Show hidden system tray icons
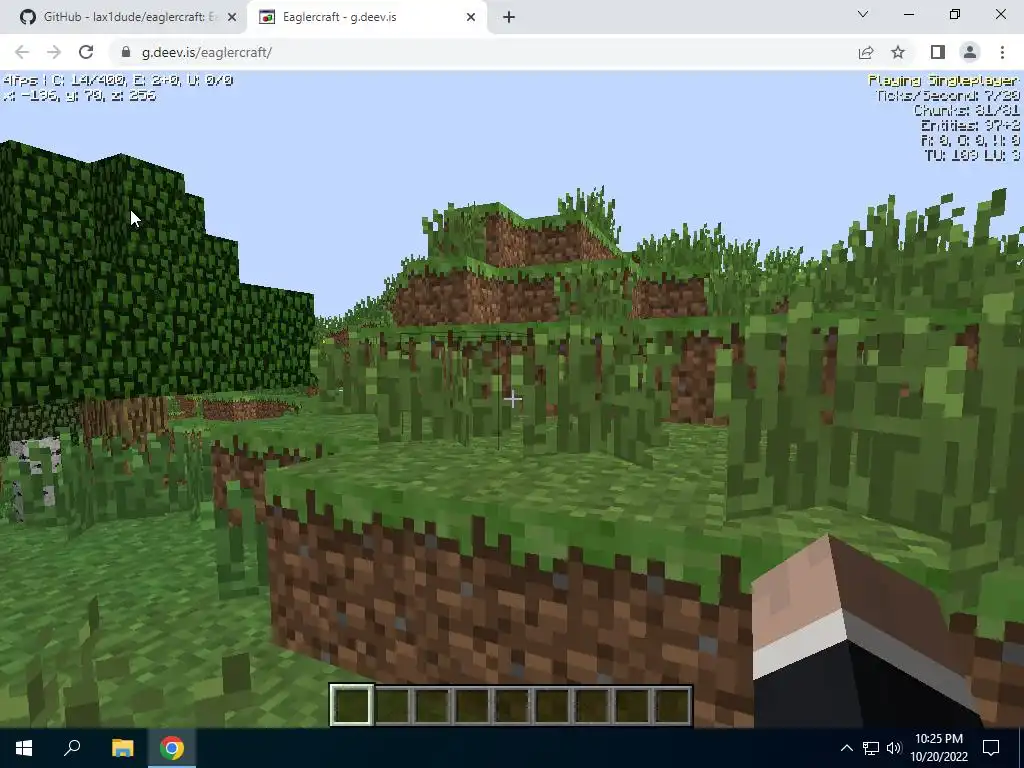This screenshot has height=768, width=1024. coord(846,748)
